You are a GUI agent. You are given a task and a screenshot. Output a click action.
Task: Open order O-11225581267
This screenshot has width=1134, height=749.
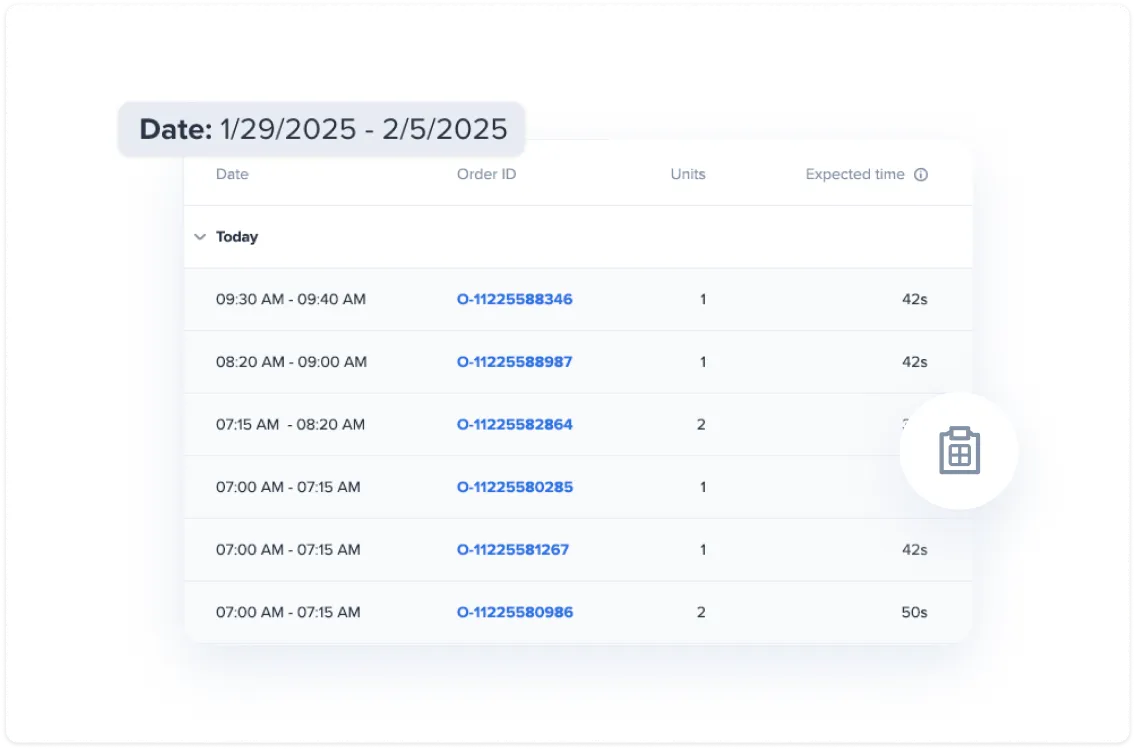514,549
